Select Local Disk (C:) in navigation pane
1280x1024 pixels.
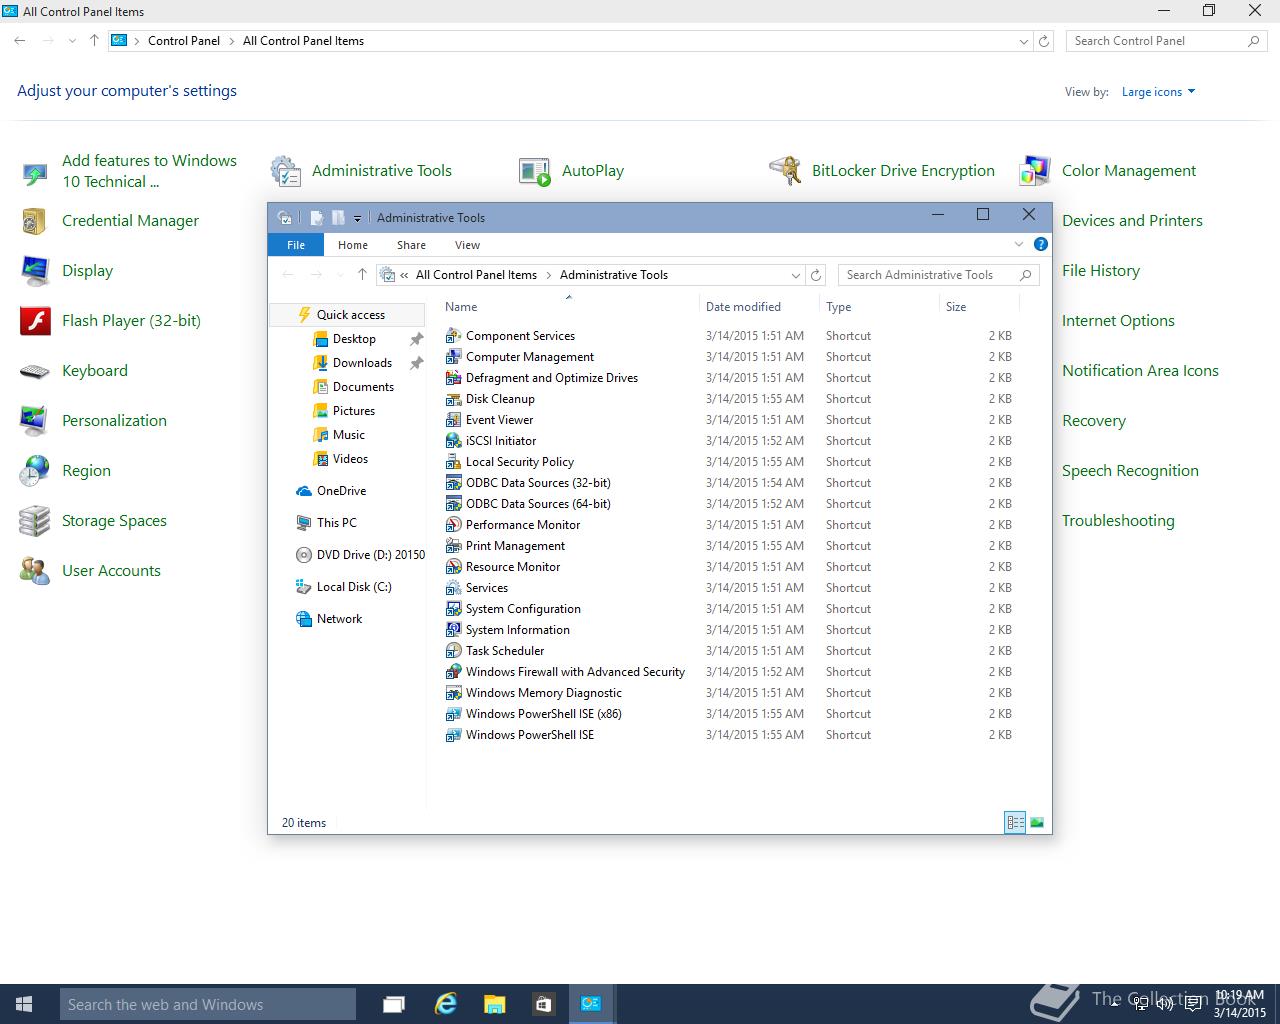tap(354, 587)
